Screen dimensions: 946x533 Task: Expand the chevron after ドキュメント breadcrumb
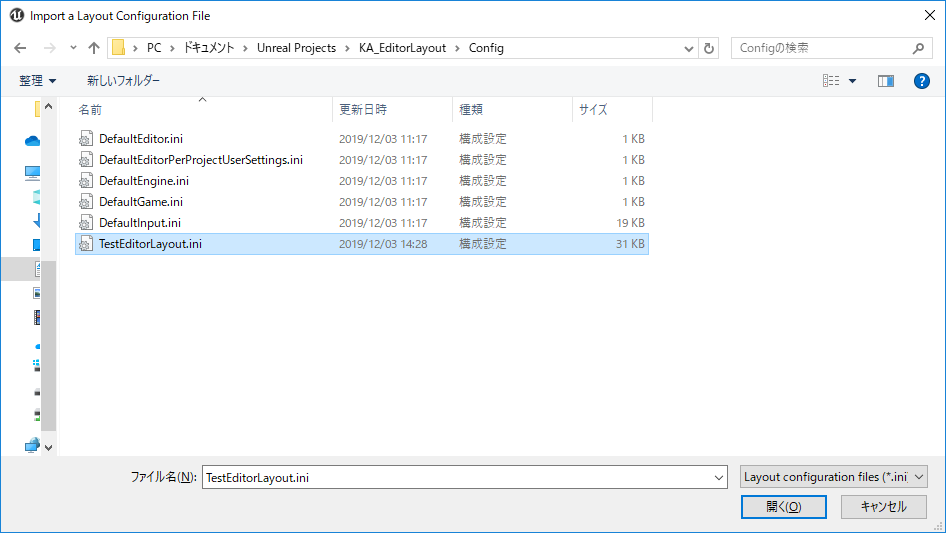click(x=246, y=48)
